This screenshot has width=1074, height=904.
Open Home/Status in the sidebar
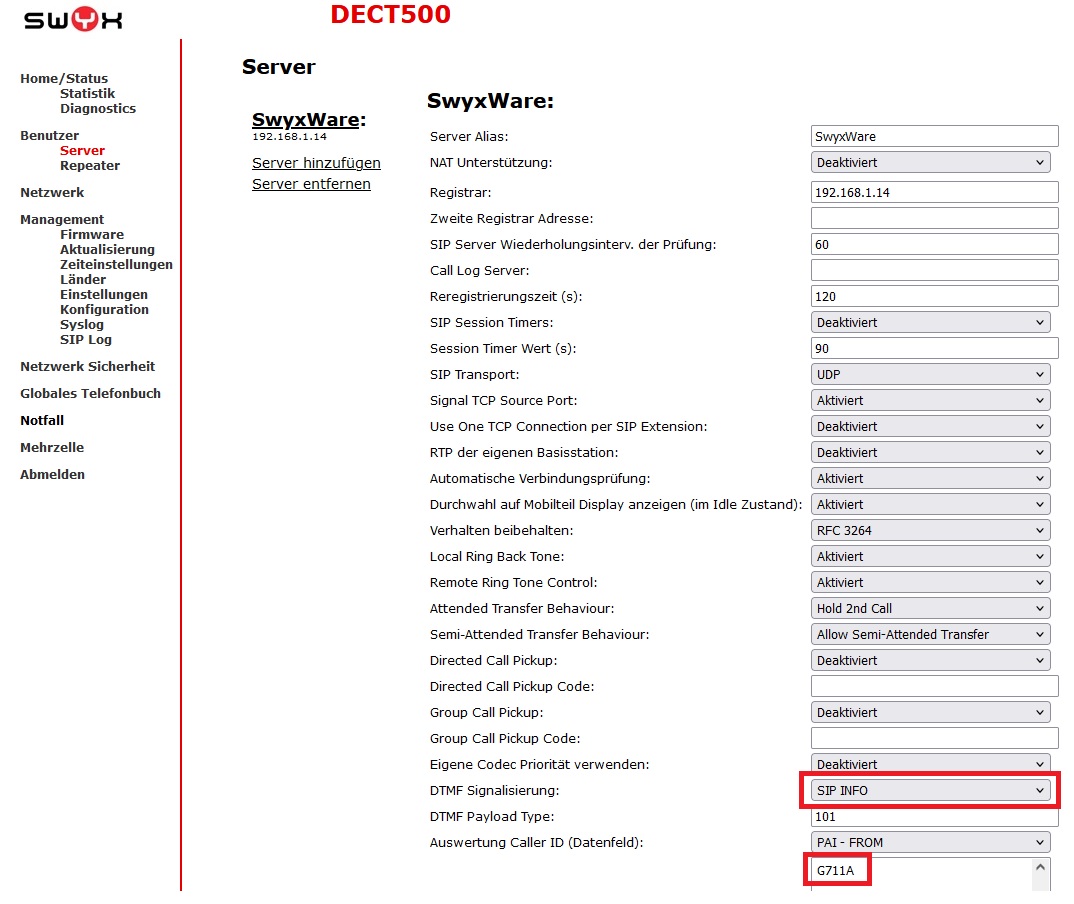[64, 78]
